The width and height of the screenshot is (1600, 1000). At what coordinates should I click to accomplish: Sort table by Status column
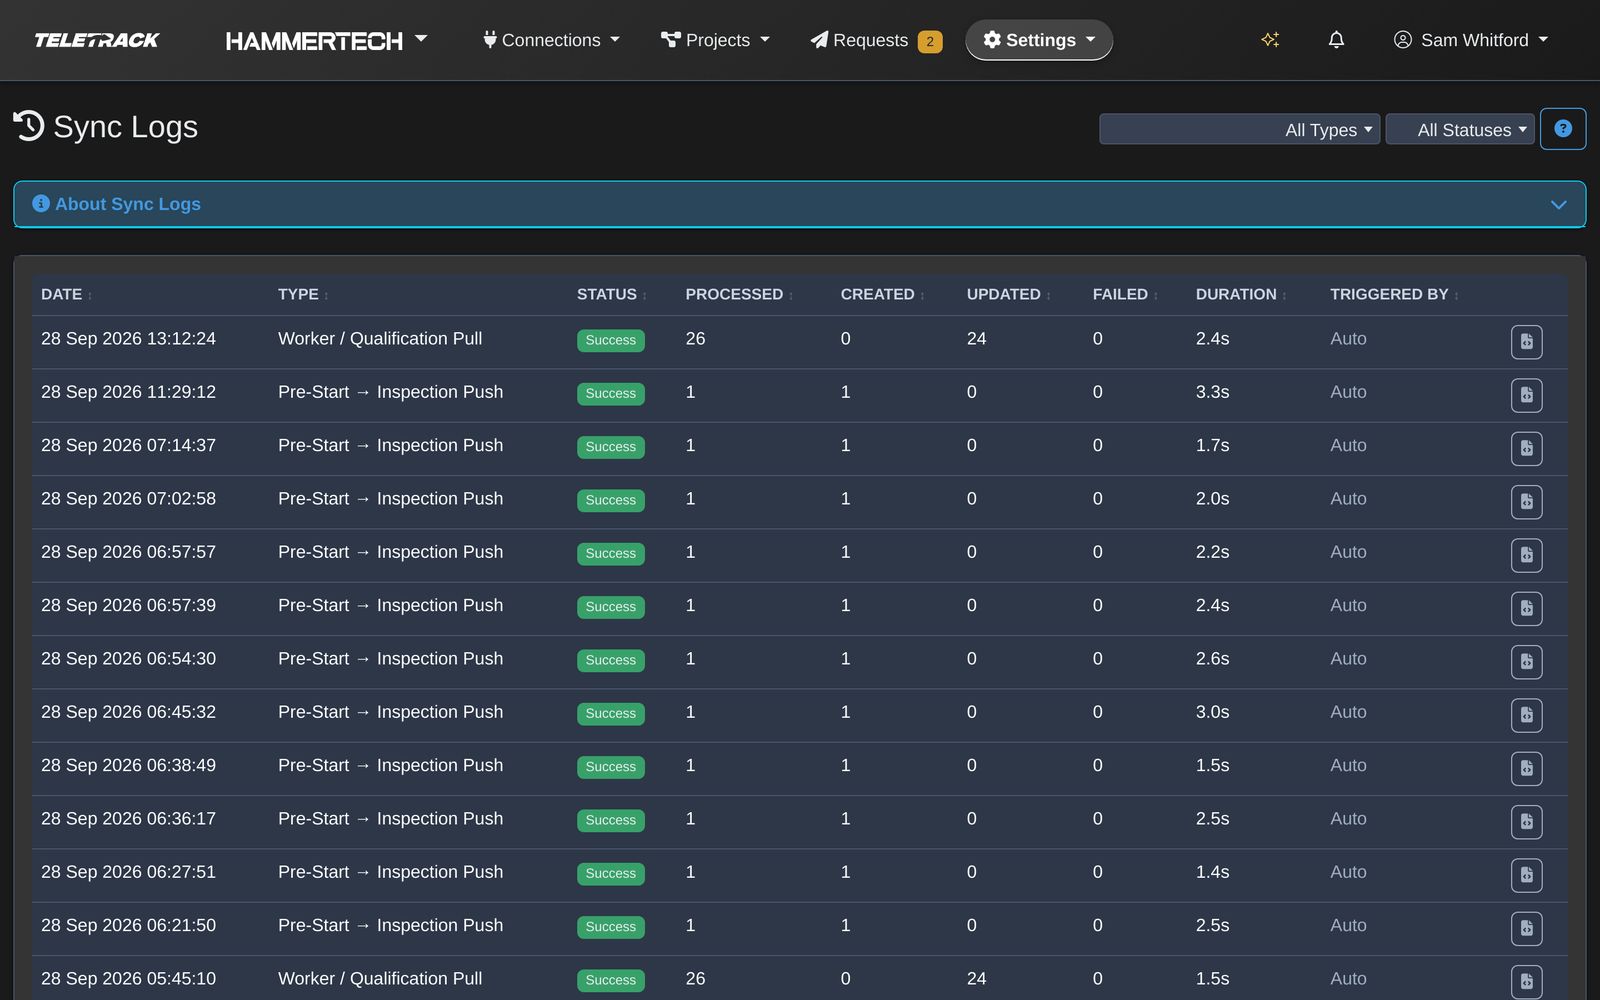tap(611, 294)
